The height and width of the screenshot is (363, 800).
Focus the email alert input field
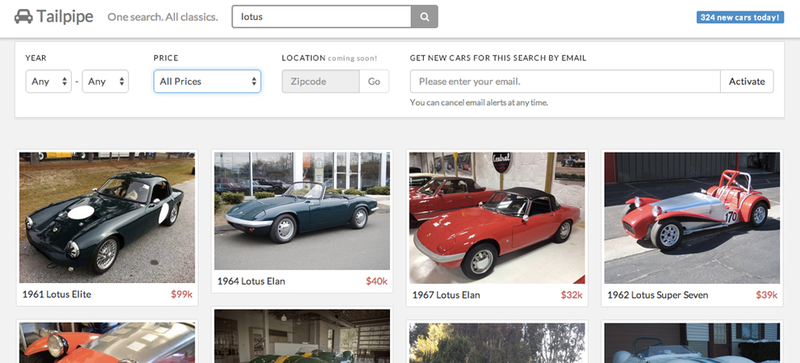[565, 81]
